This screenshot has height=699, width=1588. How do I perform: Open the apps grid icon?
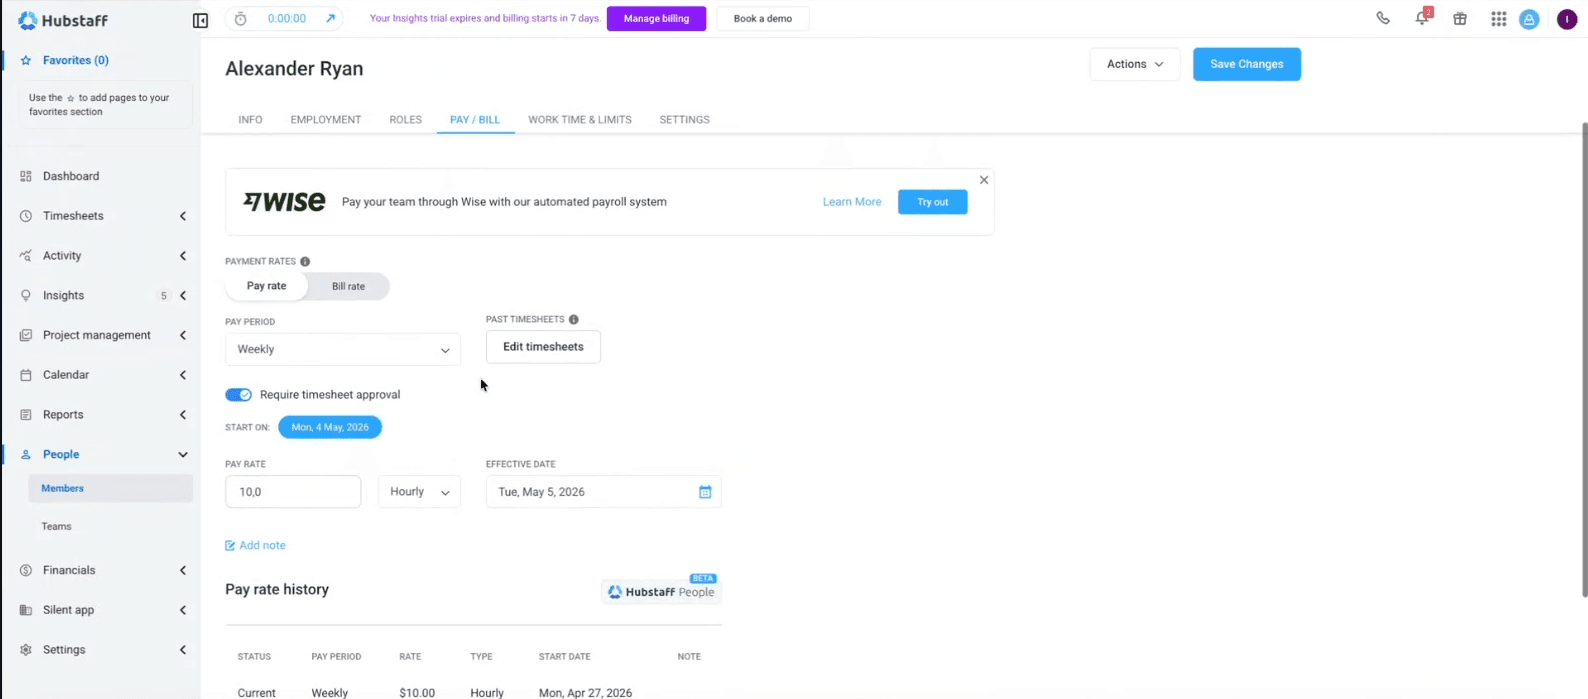tap(1498, 19)
